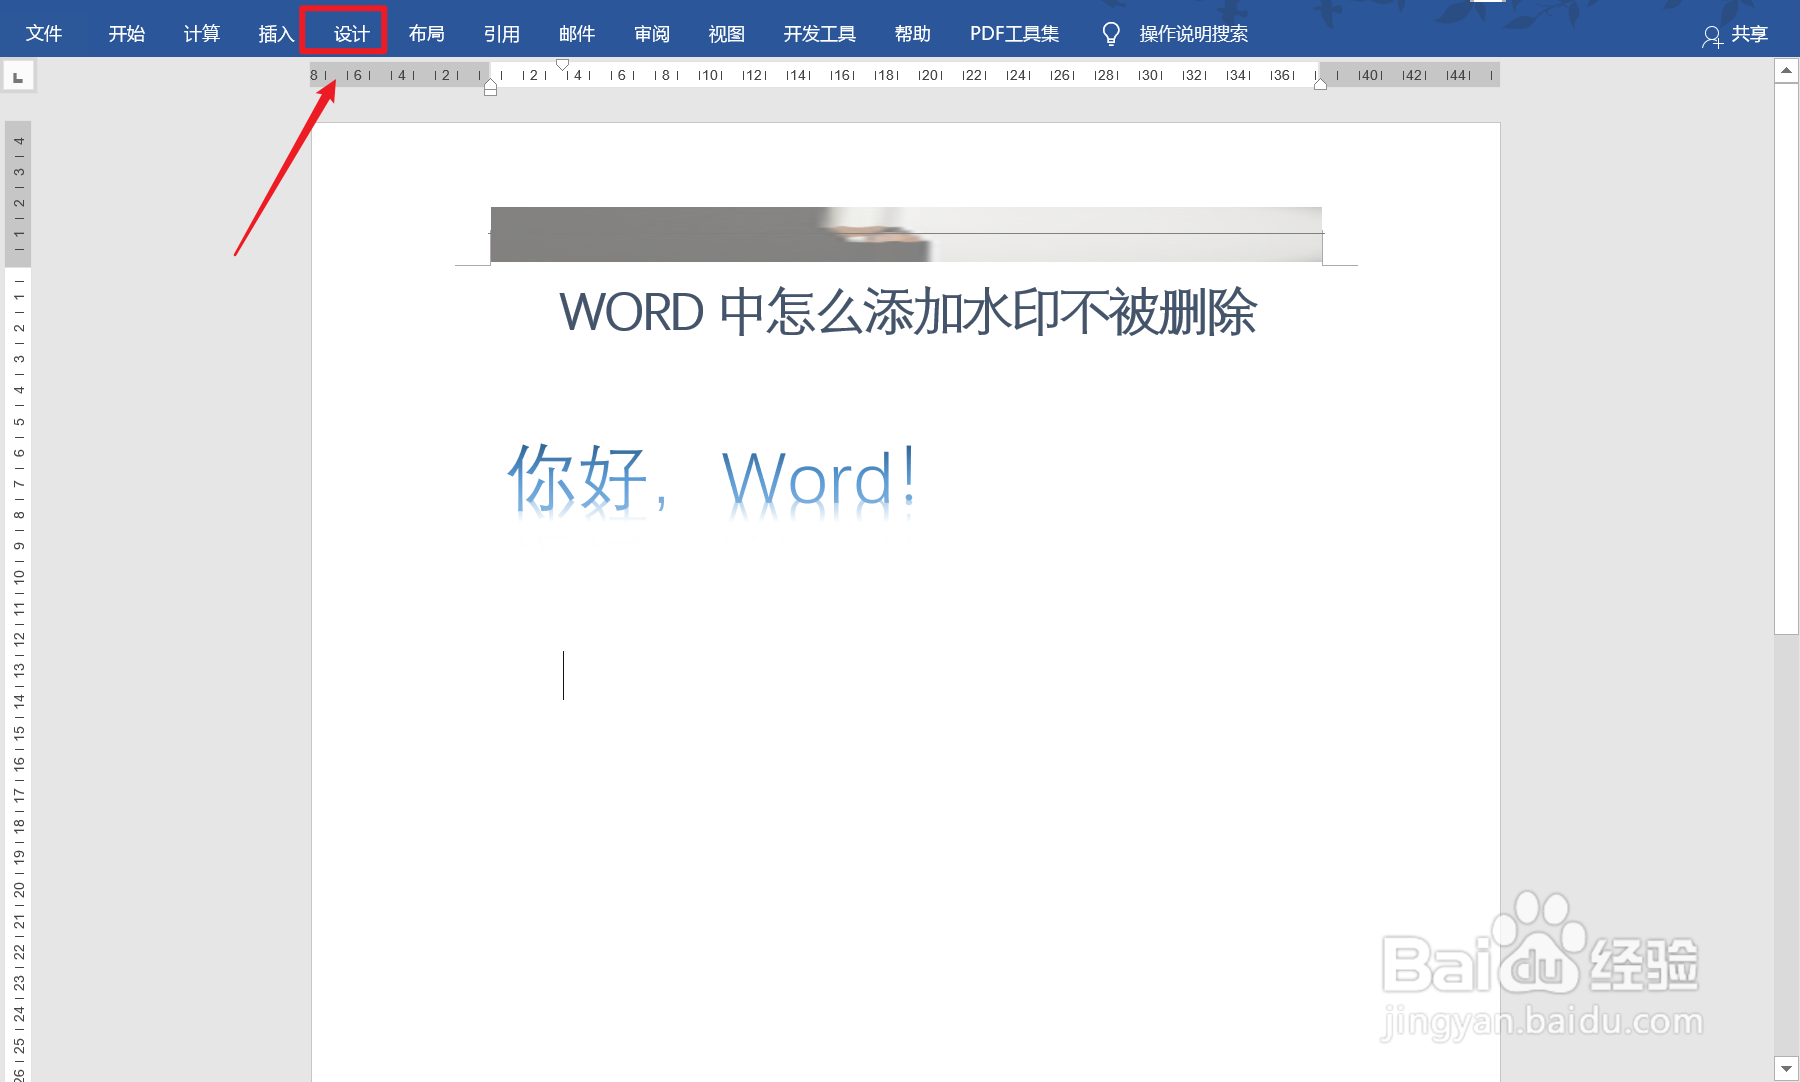
Task: Switch to the PDF工具集 tab
Action: click(1013, 31)
